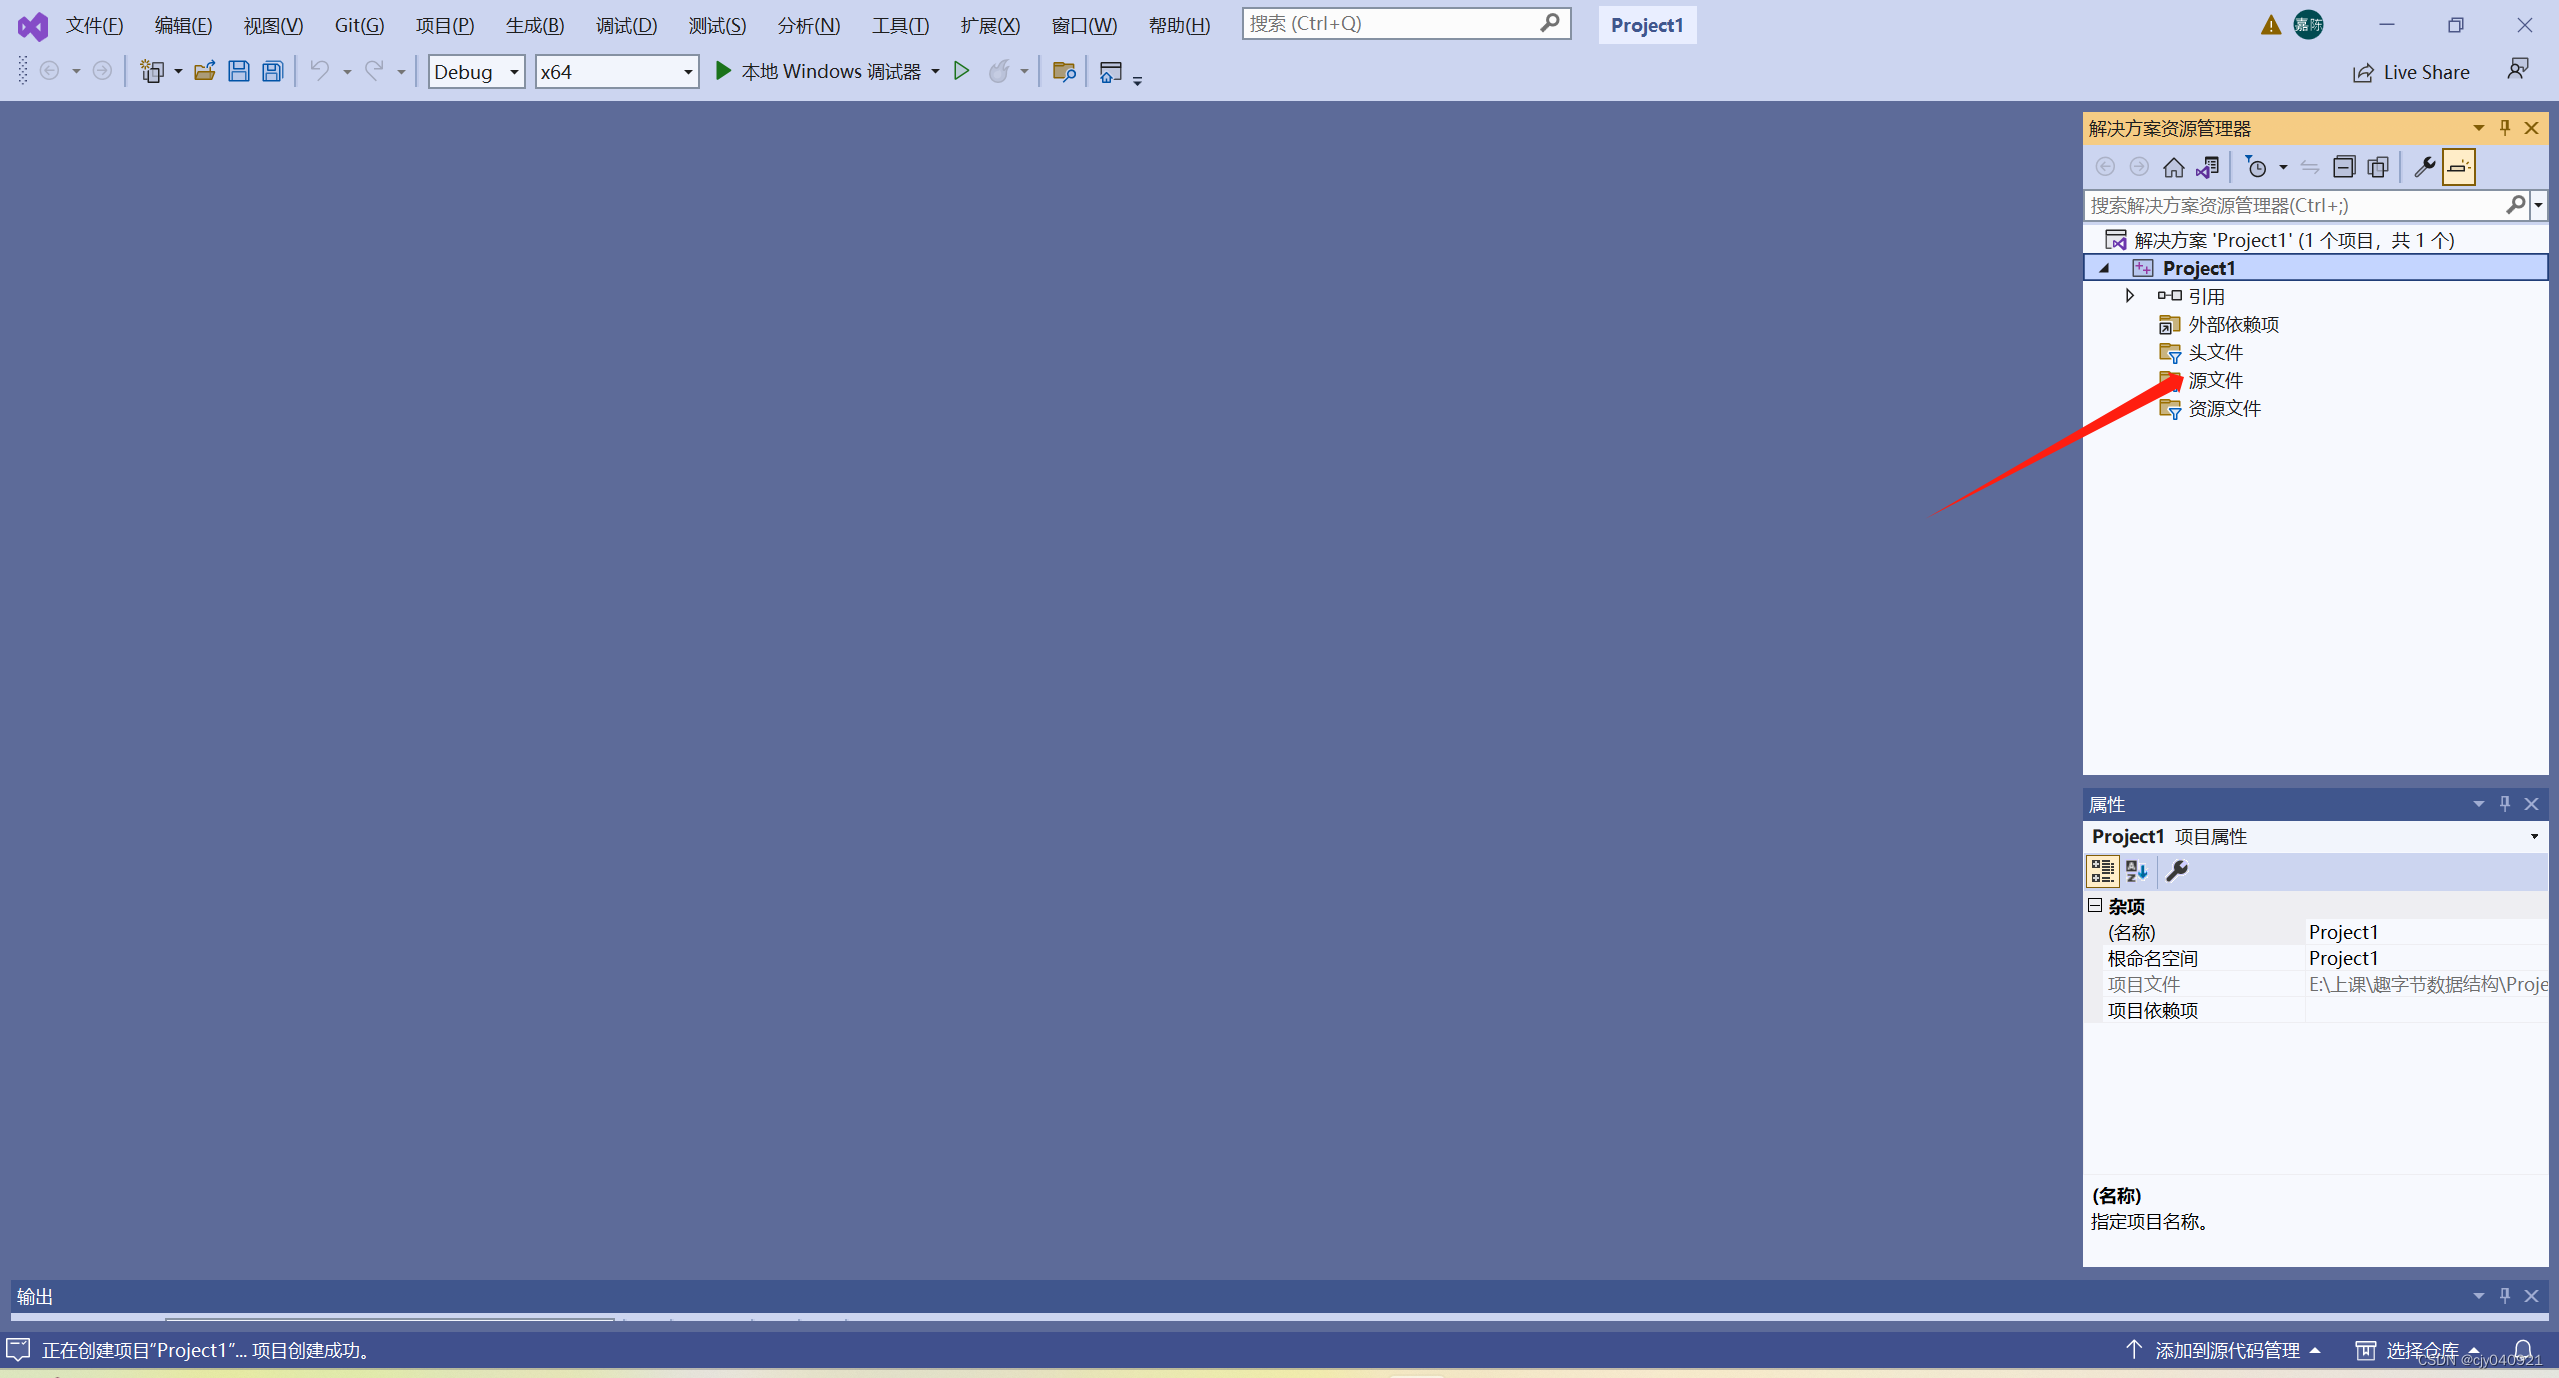Start the Local Windows Debugger
The width and height of the screenshot is (2559, 1378).
point(818,71)
